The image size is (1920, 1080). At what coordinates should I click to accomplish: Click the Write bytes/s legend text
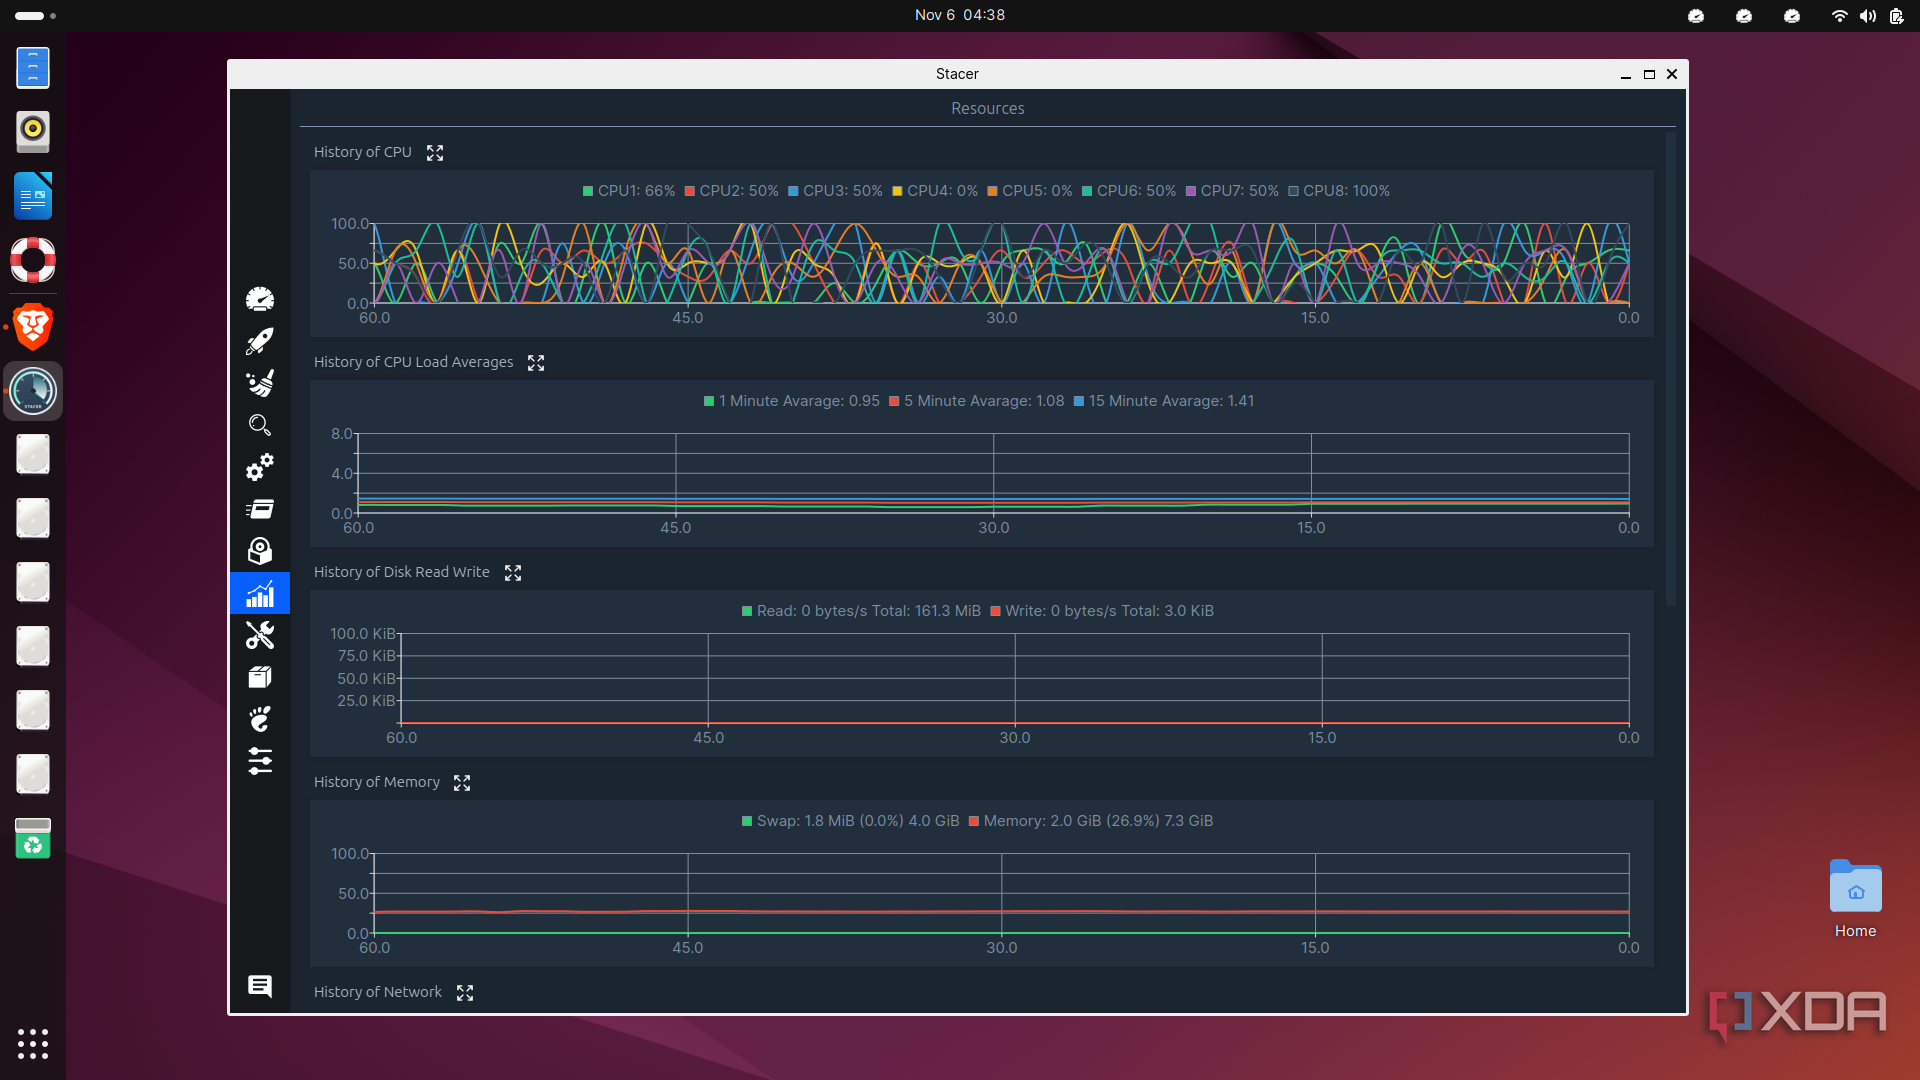click(x=1110, y=611)
